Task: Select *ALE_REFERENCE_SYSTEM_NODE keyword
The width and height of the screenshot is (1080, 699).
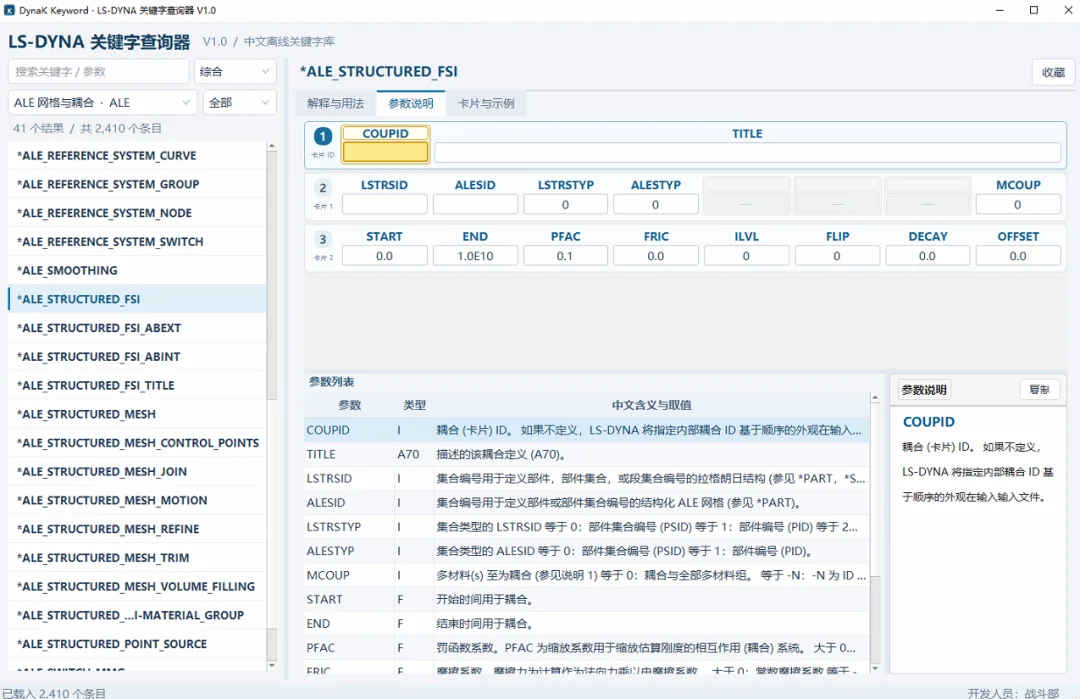Action: pos(137,213)
